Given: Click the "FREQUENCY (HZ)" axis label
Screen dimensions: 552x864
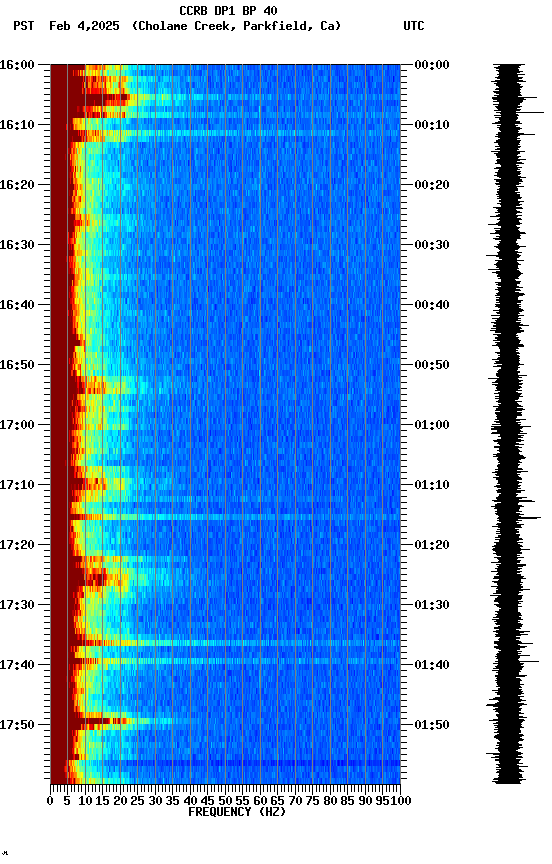Looking at the screenshot, I should 237,812.
